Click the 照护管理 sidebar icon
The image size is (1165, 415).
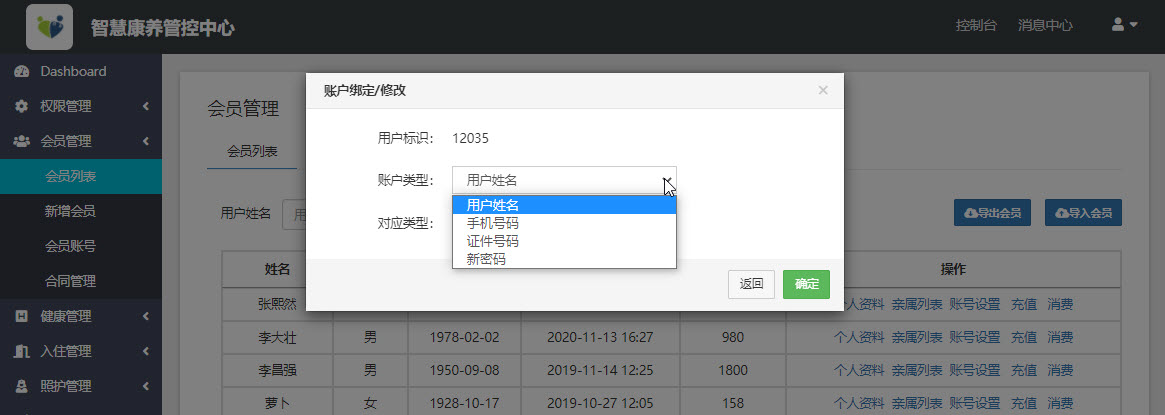22,386
